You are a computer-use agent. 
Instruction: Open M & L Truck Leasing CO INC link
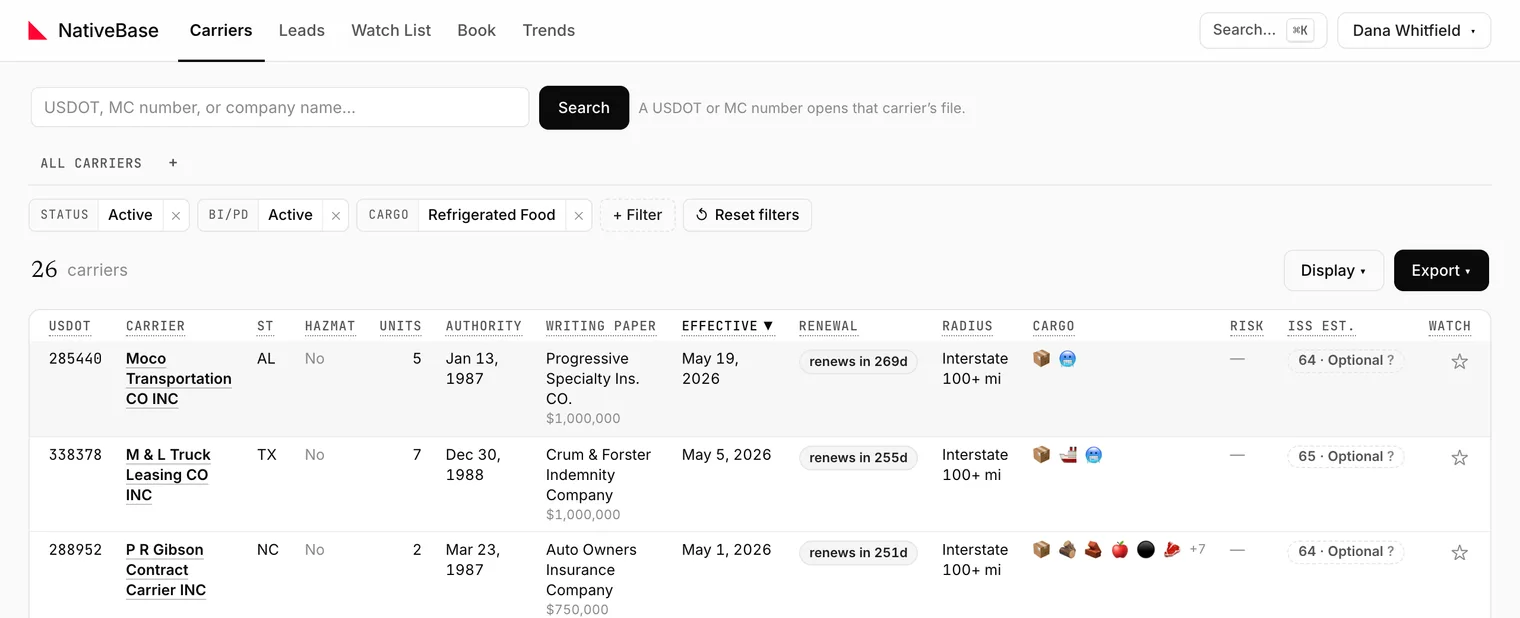168,475
